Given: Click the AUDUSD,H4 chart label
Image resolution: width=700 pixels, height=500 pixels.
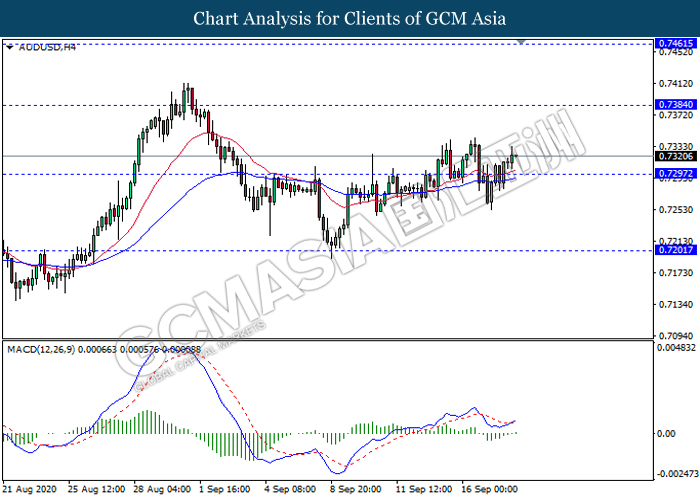Looking at the screenshot, I should (x=47, y=47).
